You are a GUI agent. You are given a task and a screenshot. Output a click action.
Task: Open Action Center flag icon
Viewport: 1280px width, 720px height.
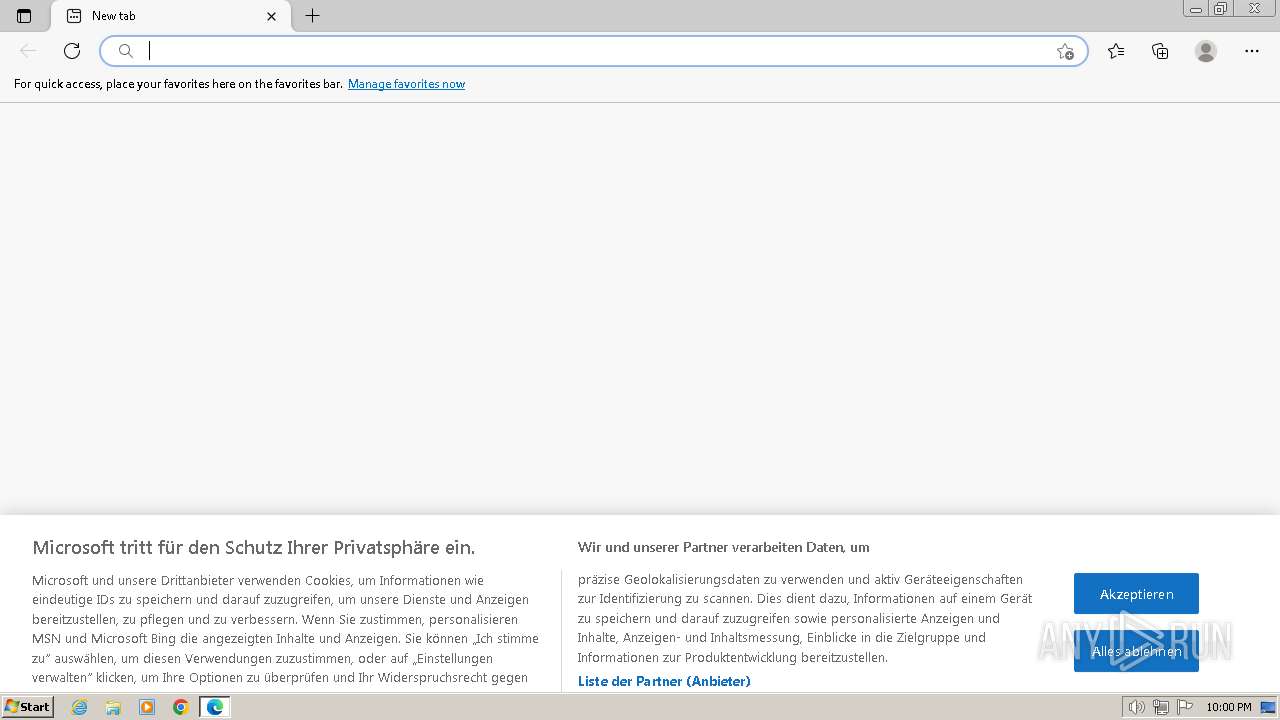(1185, 707)
